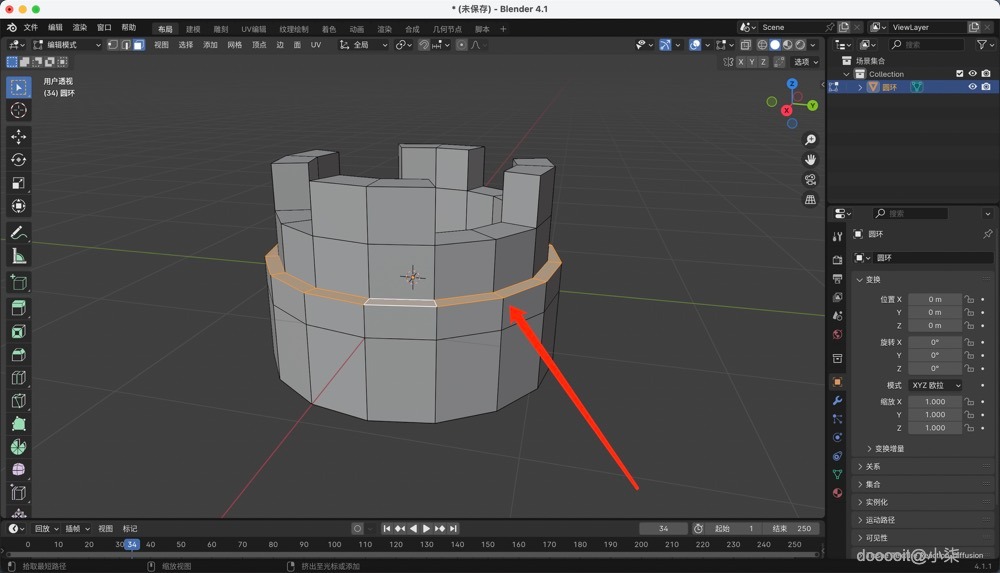Open the XYZ 欧拉 rotation mode dropdown
Viewport: 1000px width, 573px height.
pyautogui.click(x=935, y=385)
